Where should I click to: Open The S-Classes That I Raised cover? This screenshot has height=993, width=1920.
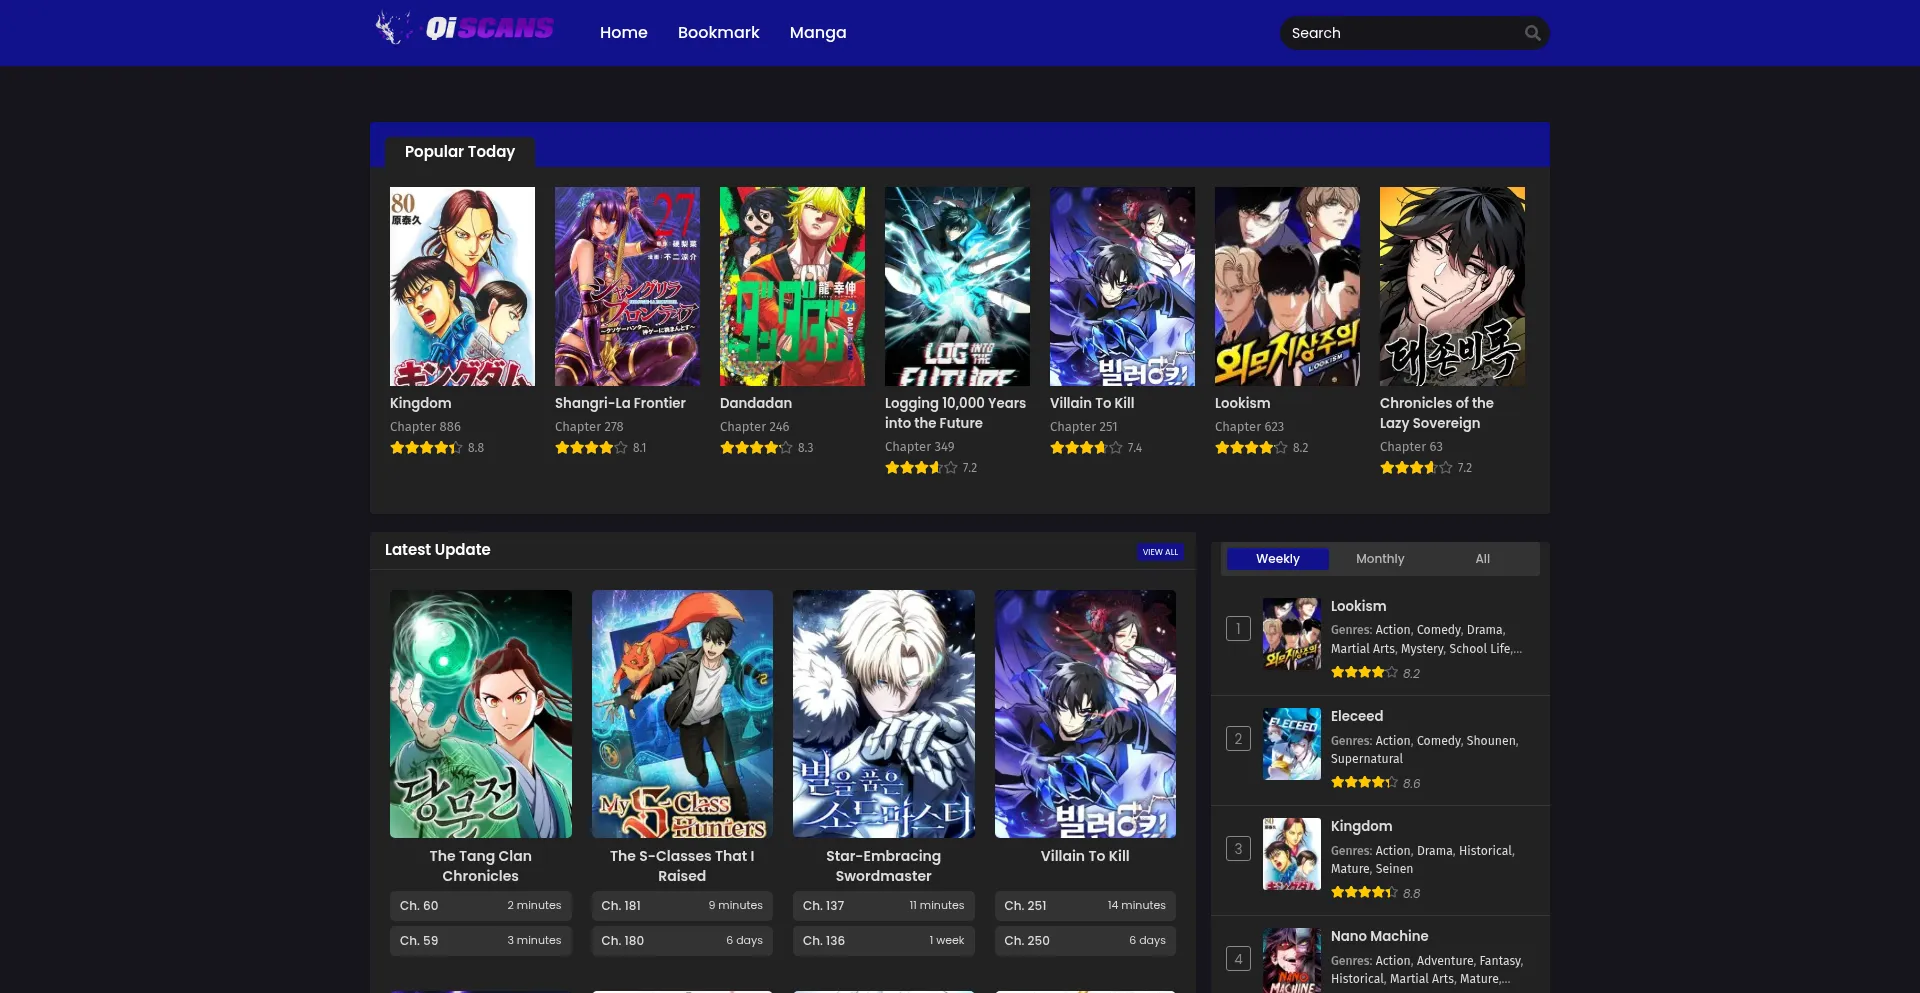682,714
